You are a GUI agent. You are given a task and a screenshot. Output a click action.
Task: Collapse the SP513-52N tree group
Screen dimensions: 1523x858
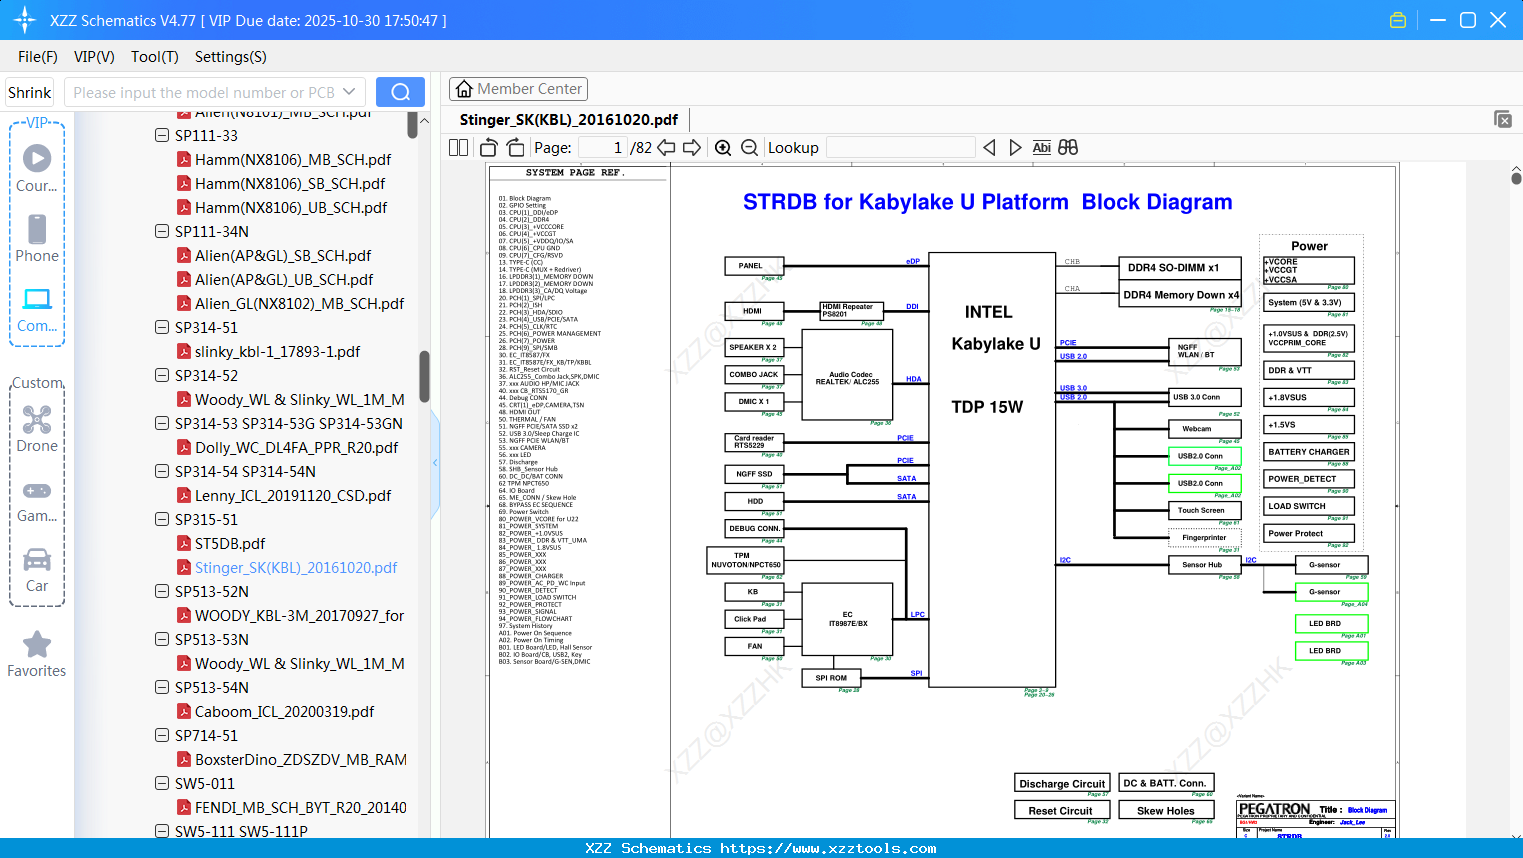(x=162, y=591)
